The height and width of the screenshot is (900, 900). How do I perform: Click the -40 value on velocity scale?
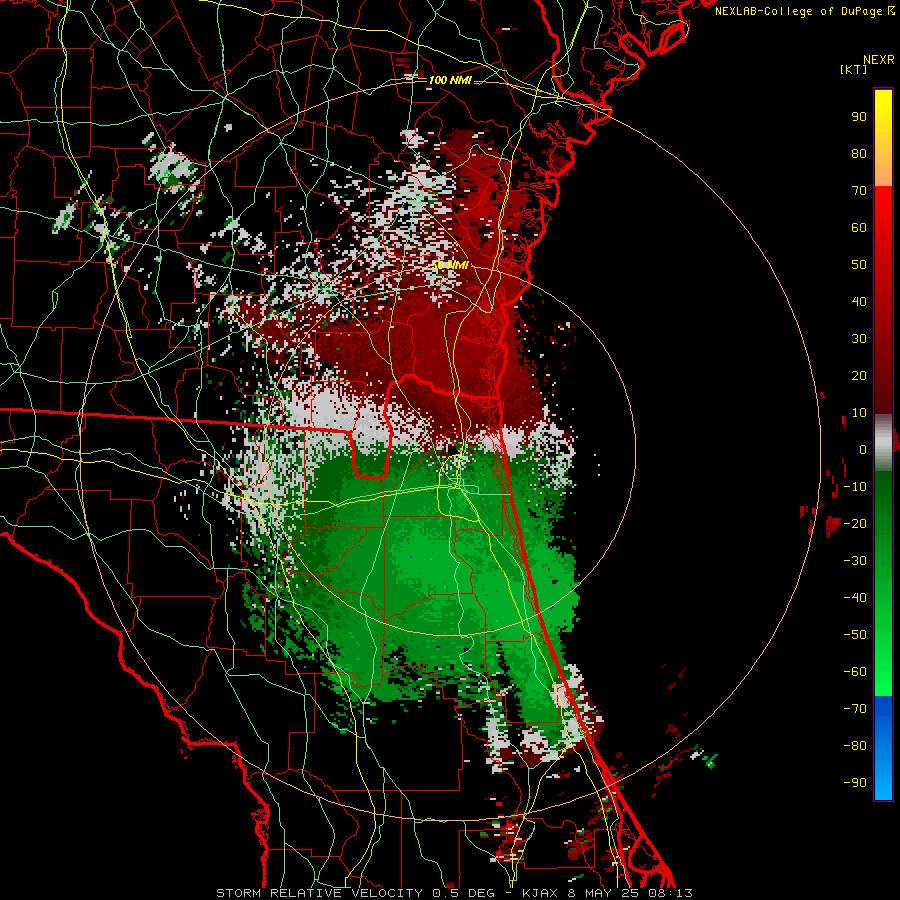(x=855, y=598)
